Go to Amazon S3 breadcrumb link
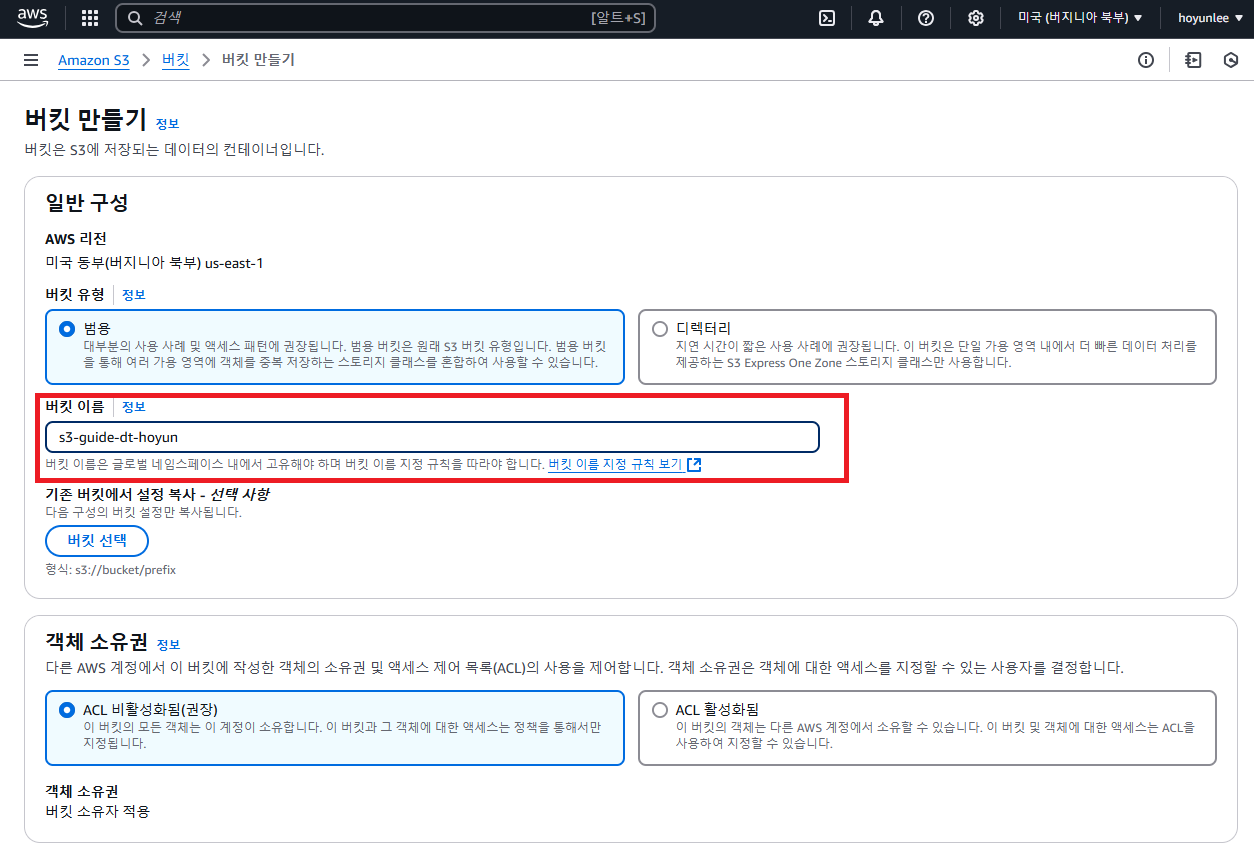 94,60
